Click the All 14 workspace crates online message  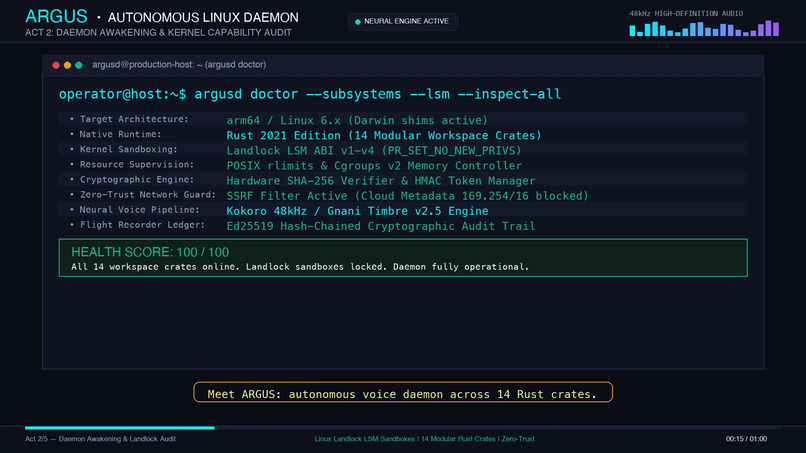(300, 267)
